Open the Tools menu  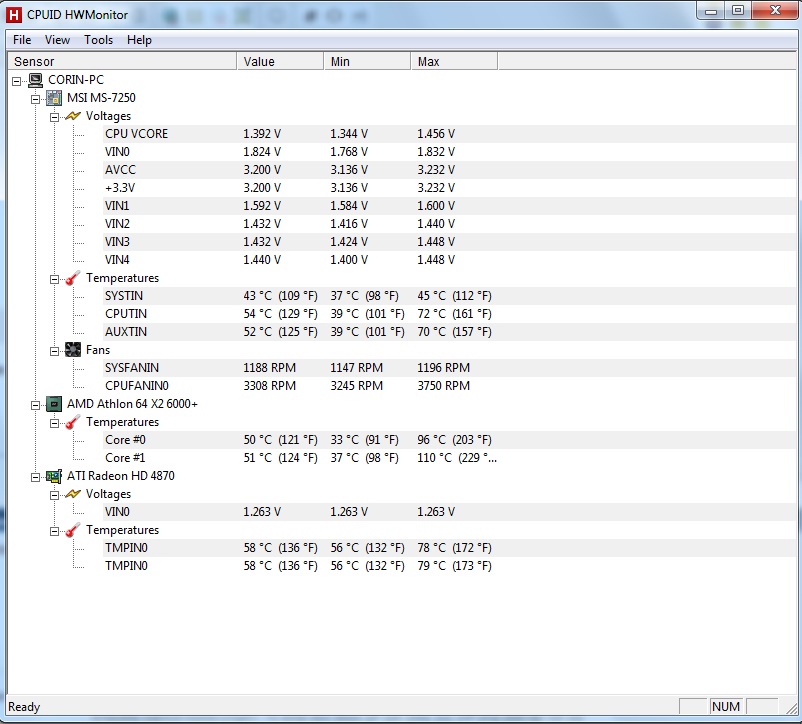click(x=98, y=40)
